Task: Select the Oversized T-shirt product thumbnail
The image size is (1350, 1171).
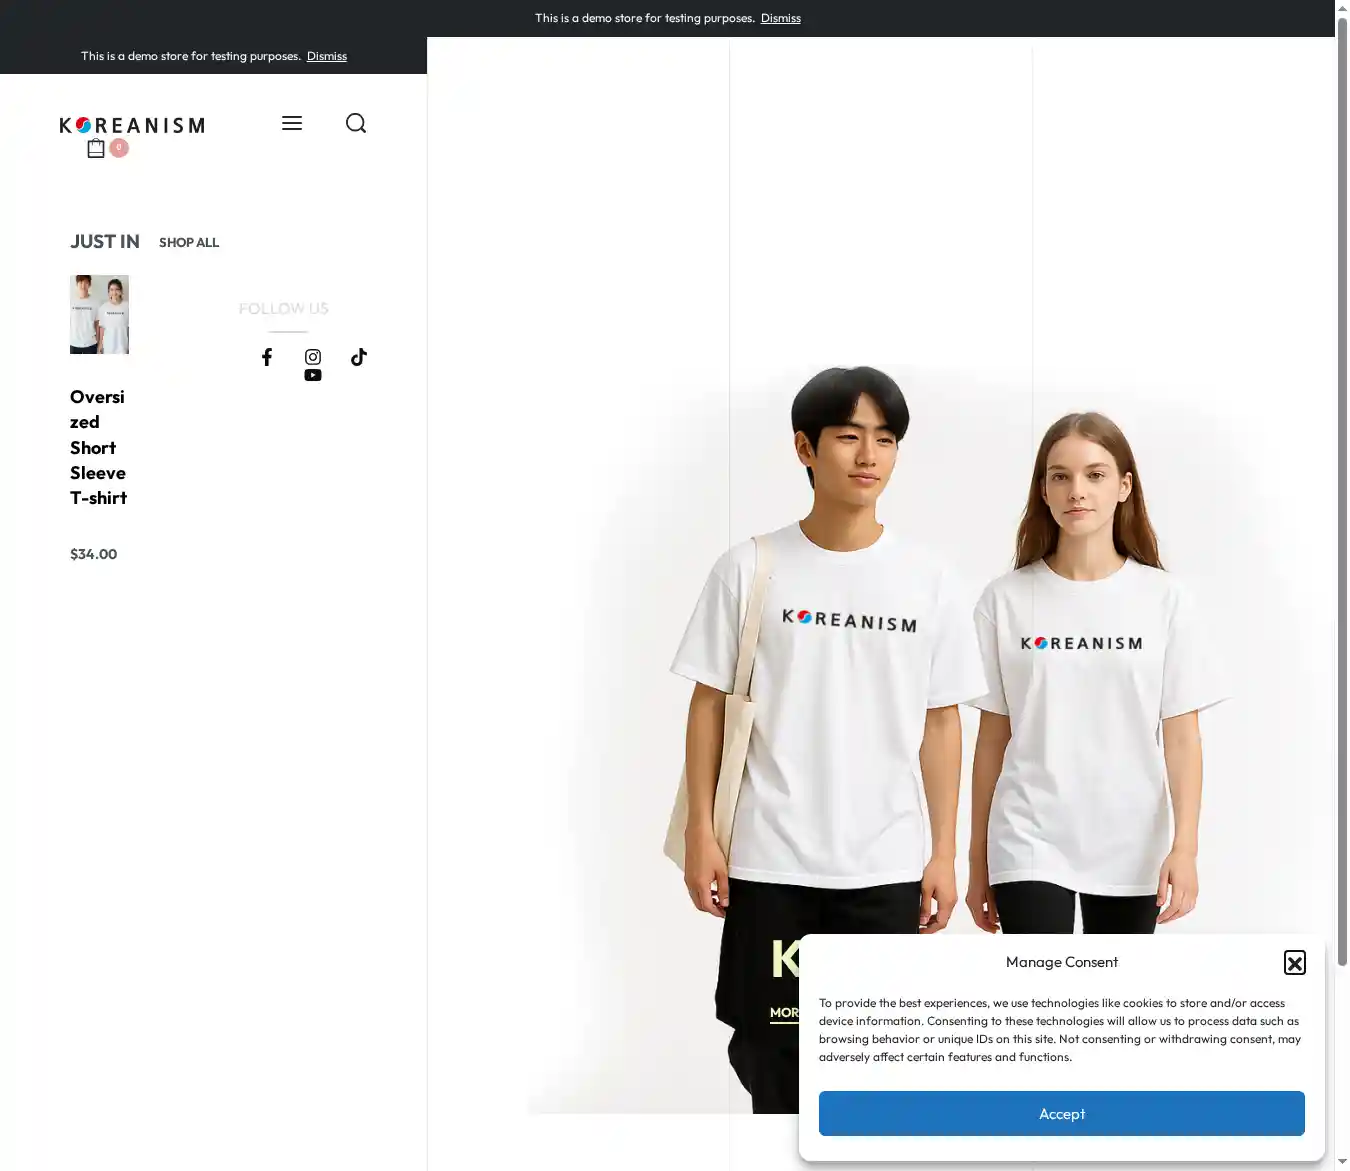Action: pyautogui.click(x=99, y=314)
